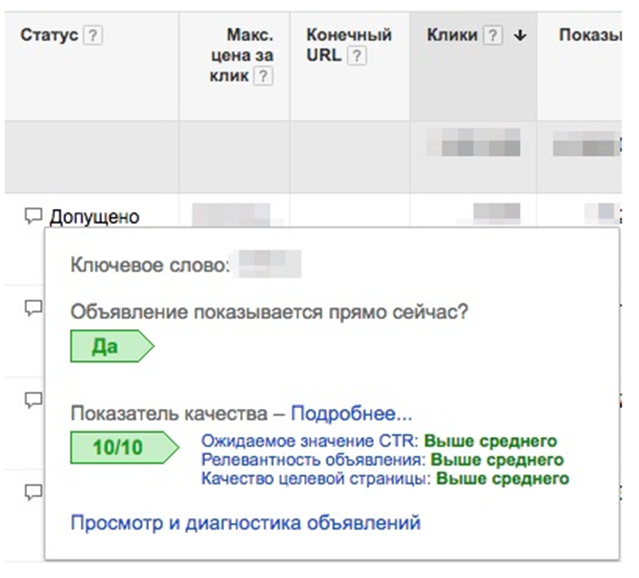Sort by the Статус column header
The height and width of the screenshot is (578, 639).
[46, 35]
